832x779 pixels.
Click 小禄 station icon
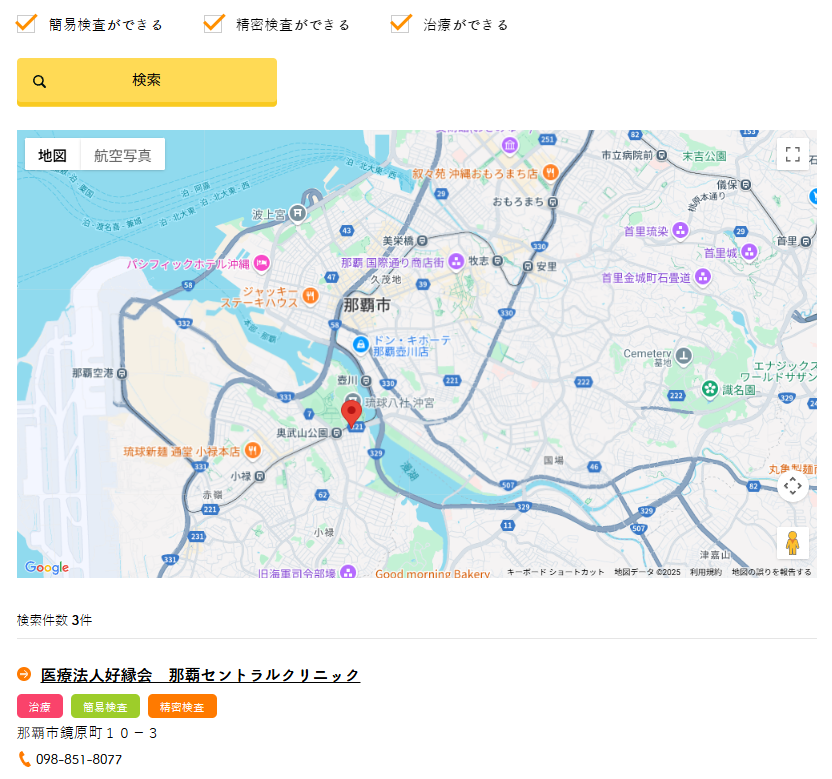(260, 477)
